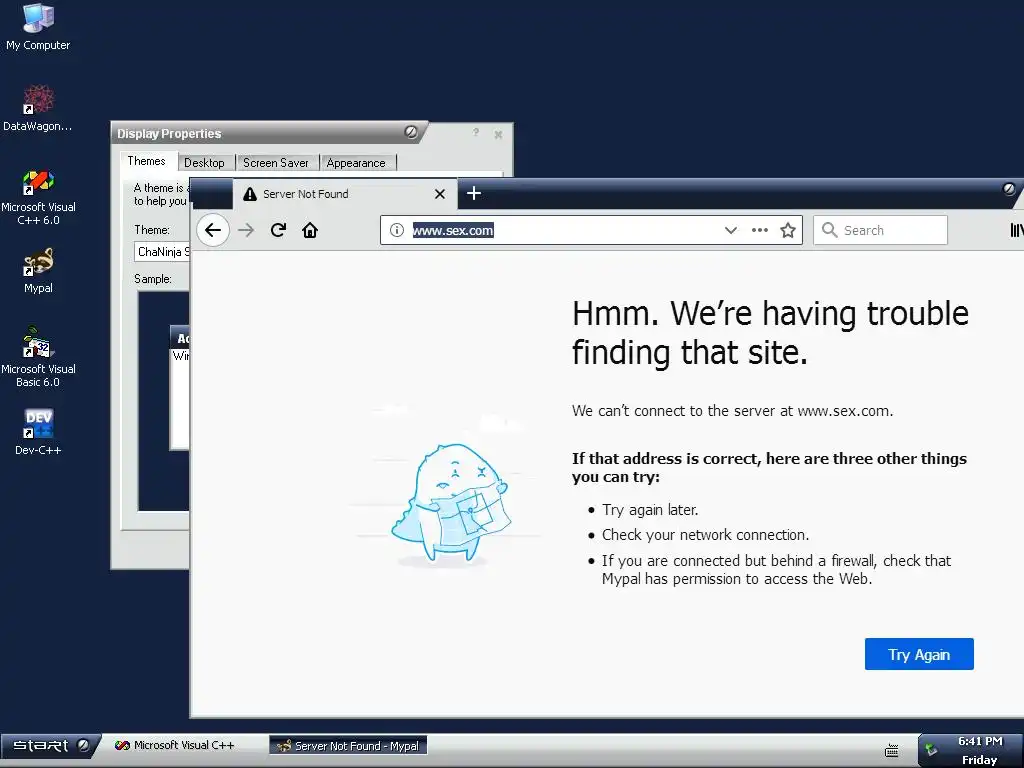Reload the page with the refresh icon
This screenshot has height=768, width=1024.
pyautogui.click(x=278, y=230)
